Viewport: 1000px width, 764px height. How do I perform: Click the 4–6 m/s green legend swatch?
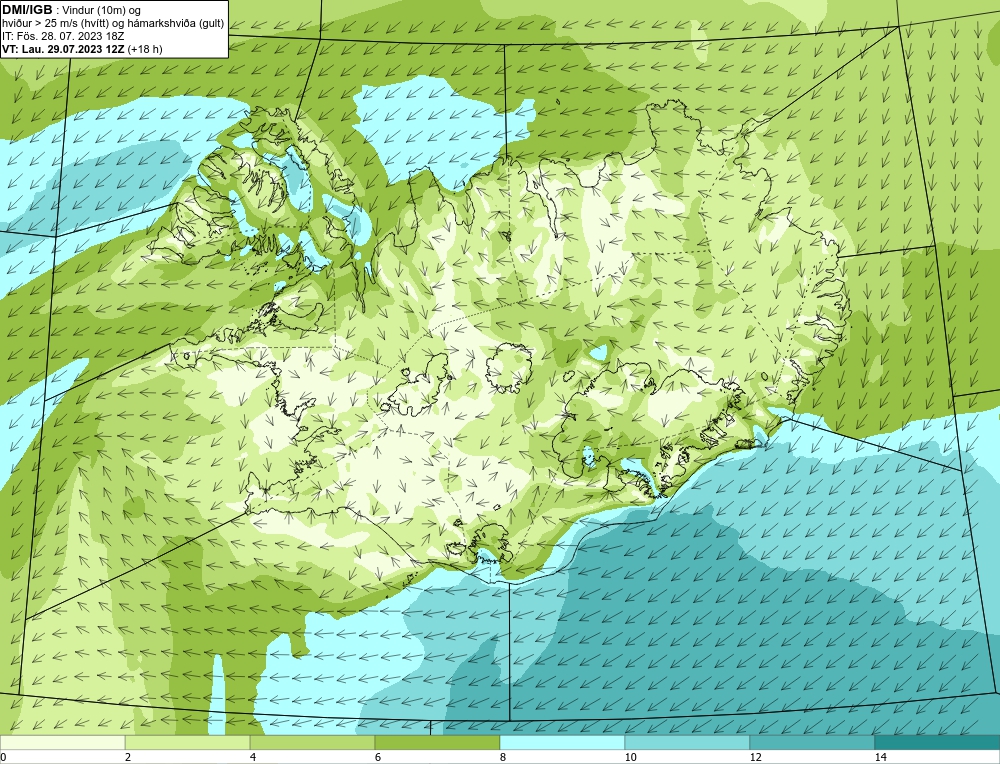[312, 743]
